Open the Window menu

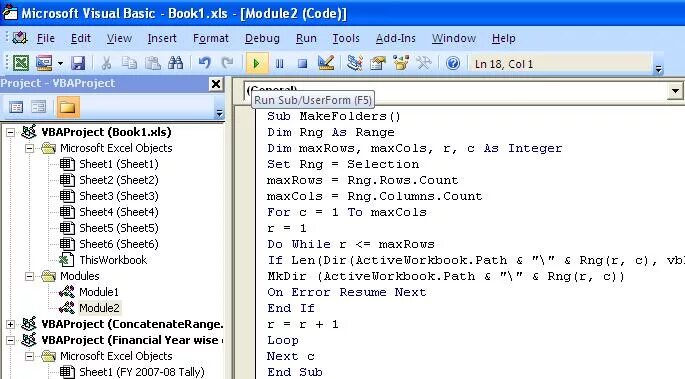[453, 38]
